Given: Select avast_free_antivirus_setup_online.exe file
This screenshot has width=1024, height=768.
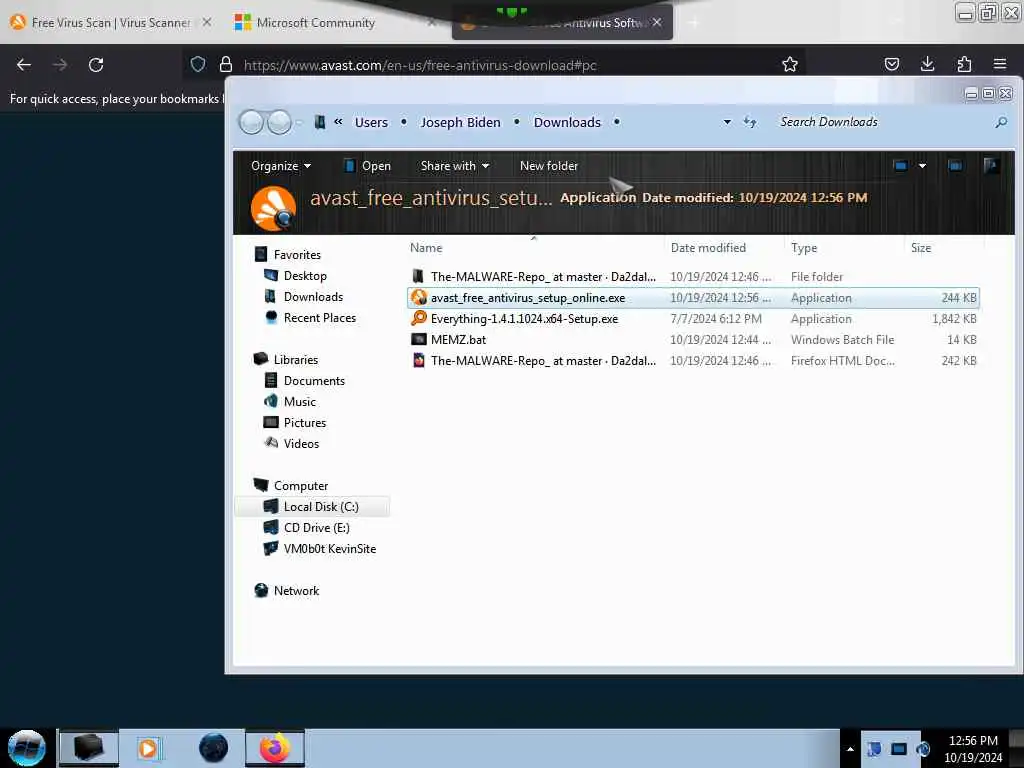Looking at the screenshot, I should coord(693,298).
